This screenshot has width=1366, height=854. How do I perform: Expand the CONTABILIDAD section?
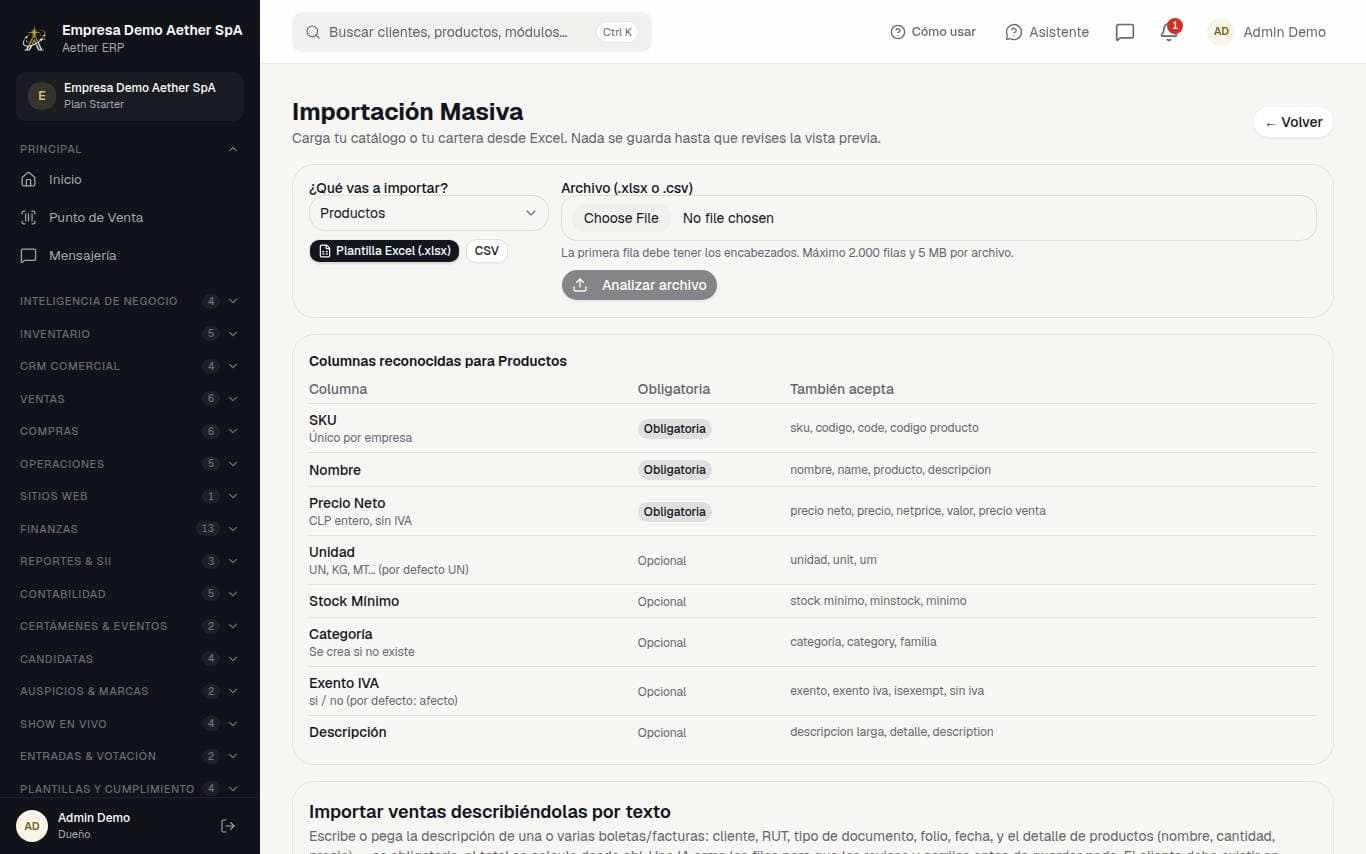click(x=130, y=594)
